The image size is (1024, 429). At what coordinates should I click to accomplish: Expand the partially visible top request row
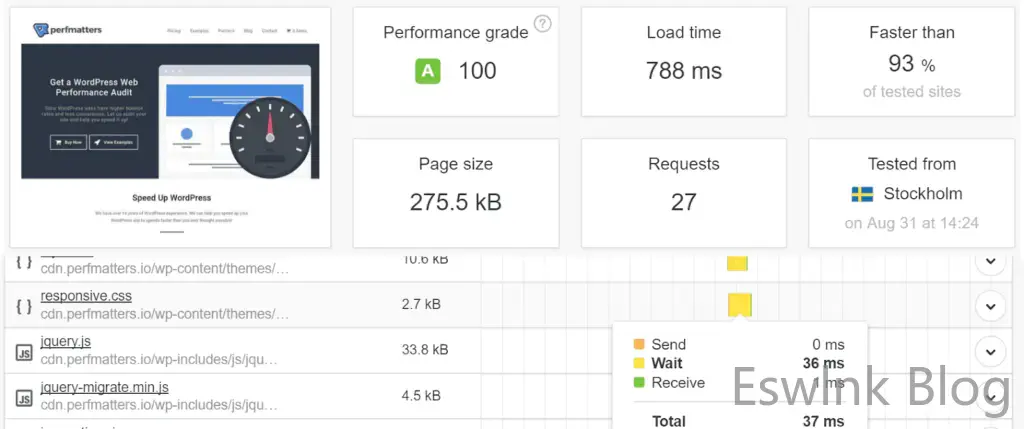click(990, 261)
